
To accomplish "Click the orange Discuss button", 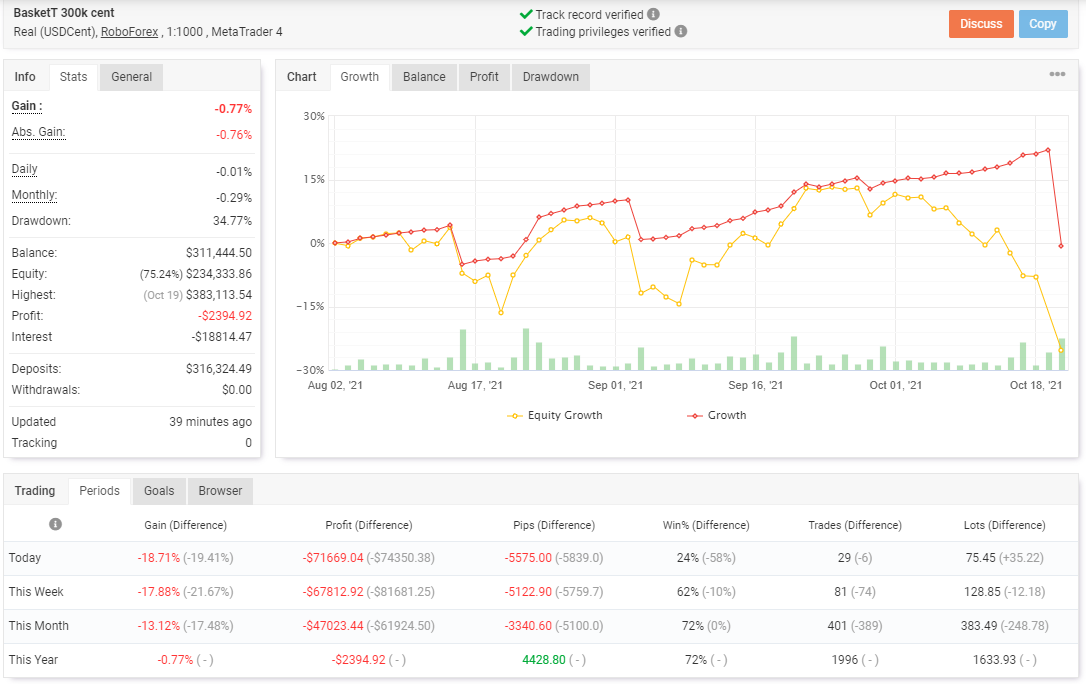I will pos(981,24).
